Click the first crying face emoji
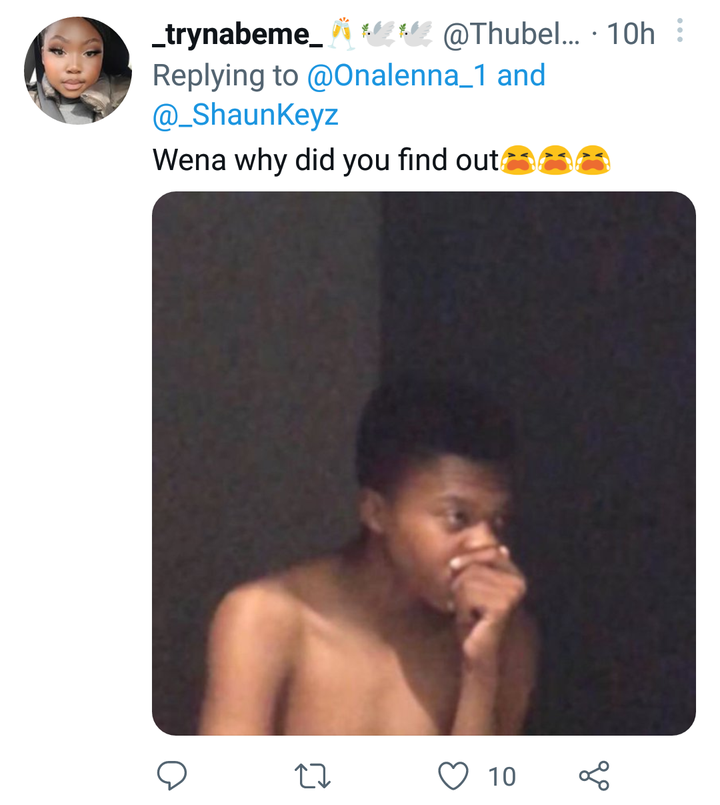Screen dimensions: 720x805 click(x=518, y=160)
